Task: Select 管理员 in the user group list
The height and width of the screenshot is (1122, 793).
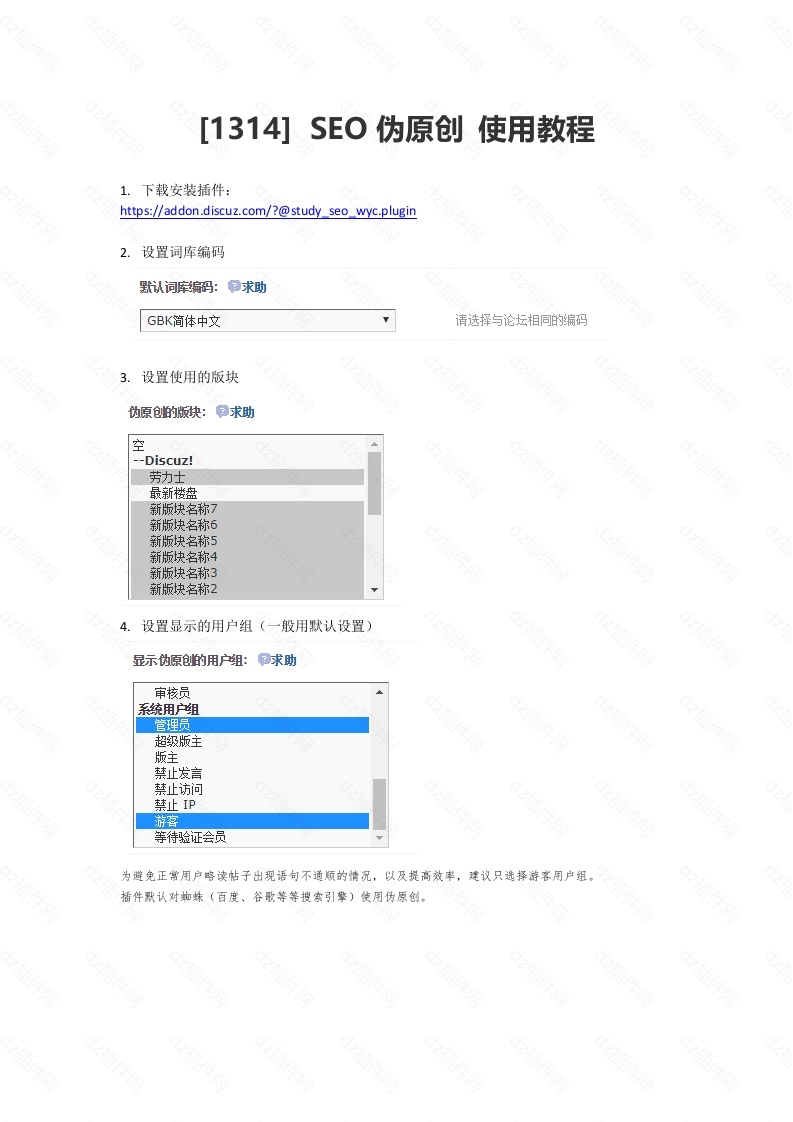Action: click(x=172, y=725)
